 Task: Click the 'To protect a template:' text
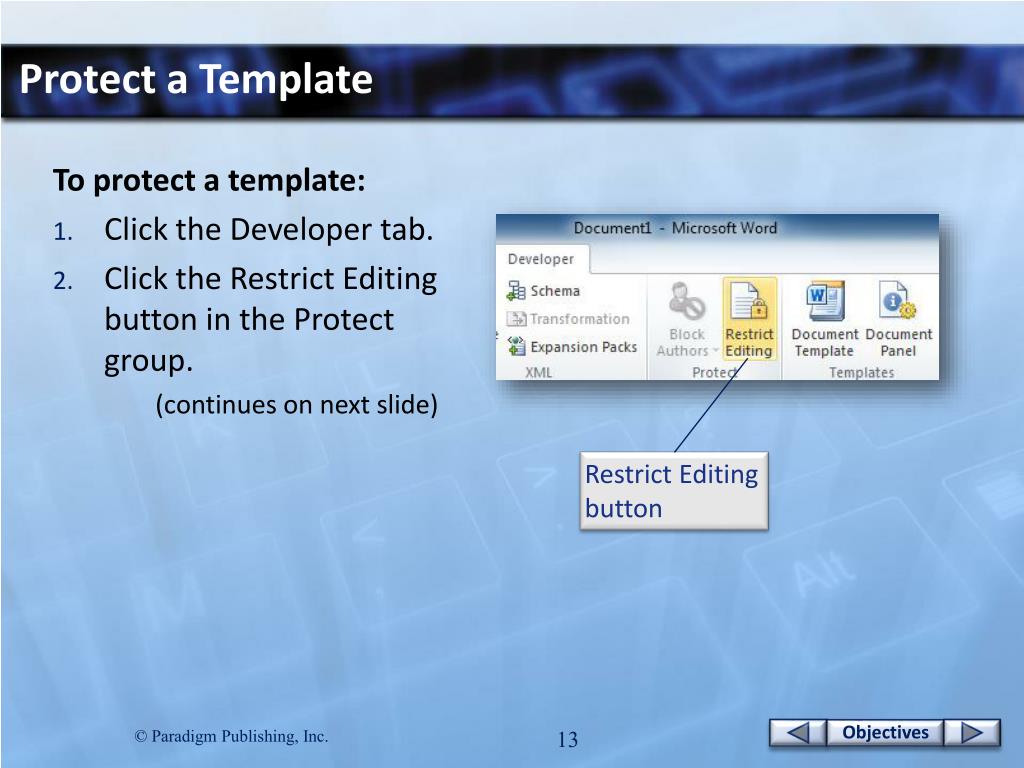click(x=209, y=180)
